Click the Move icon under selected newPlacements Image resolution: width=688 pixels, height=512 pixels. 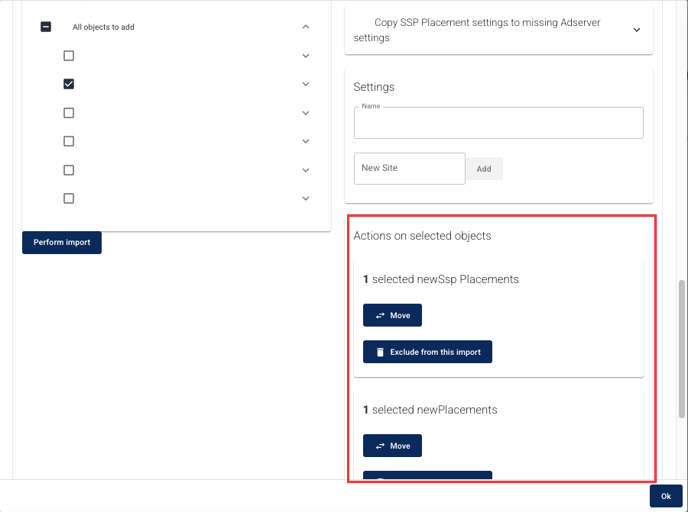(x=380, y=446)
